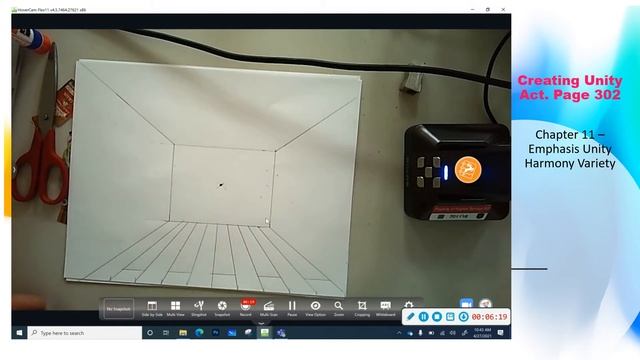Launch Microsoft Edge from taskbar
This screenshot has width=640, height=360.
[x=199, y=333]
